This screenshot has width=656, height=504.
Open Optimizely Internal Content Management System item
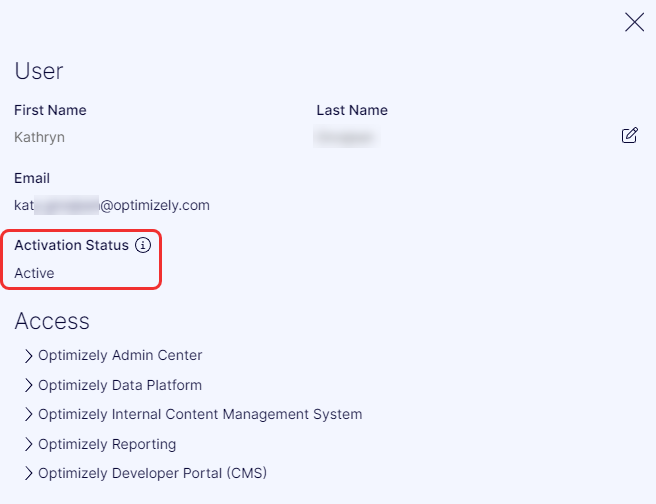[200, 414]
